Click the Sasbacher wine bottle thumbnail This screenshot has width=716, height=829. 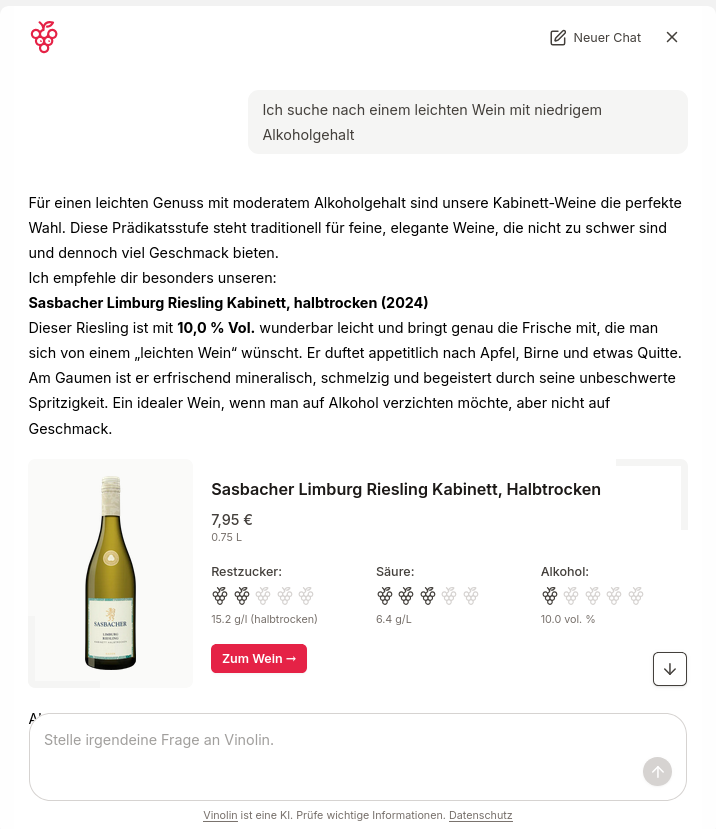pos(110,573)
